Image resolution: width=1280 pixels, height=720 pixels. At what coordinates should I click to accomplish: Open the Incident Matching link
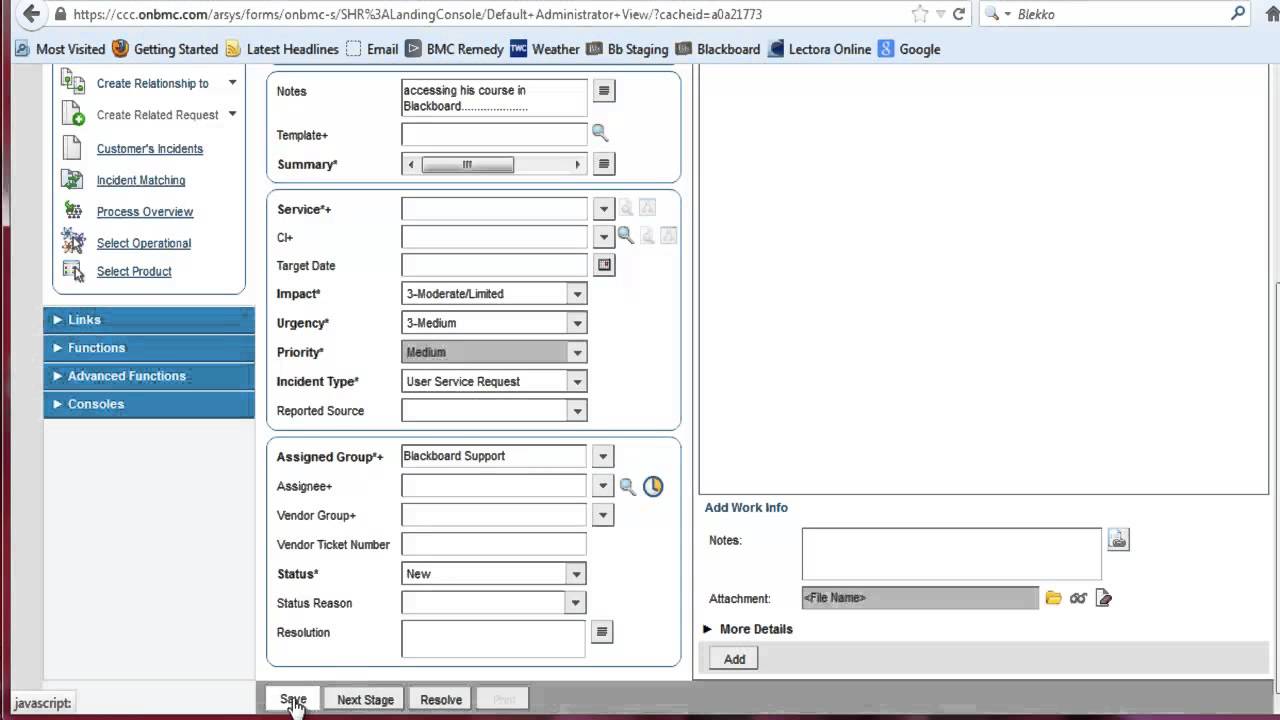[x=141, y=181]
